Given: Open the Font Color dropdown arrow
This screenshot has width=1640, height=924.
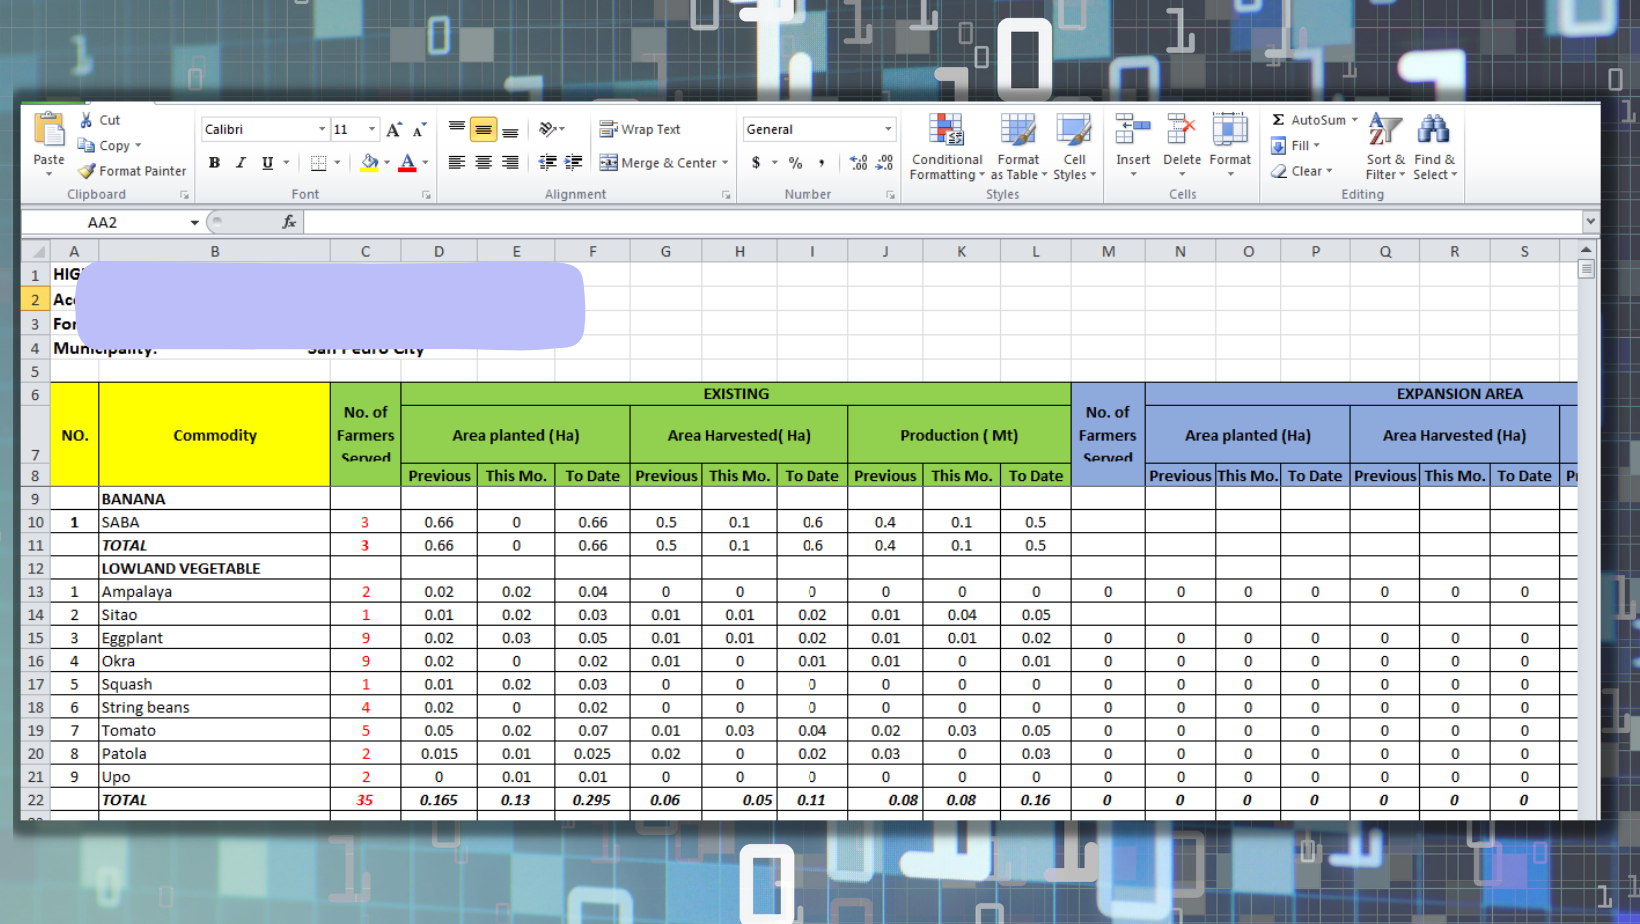Looking at the screenshot, I should point(425,163).
